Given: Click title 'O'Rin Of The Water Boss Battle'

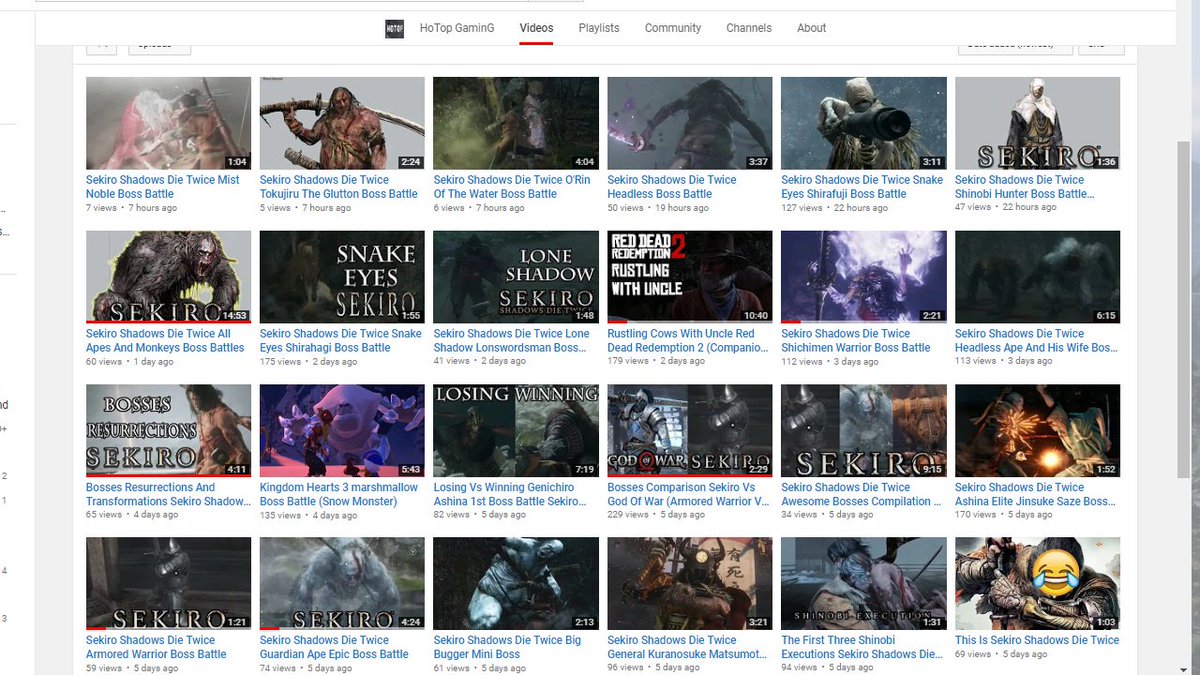Looking at the screenshot, I should click(x=512, y=187).
